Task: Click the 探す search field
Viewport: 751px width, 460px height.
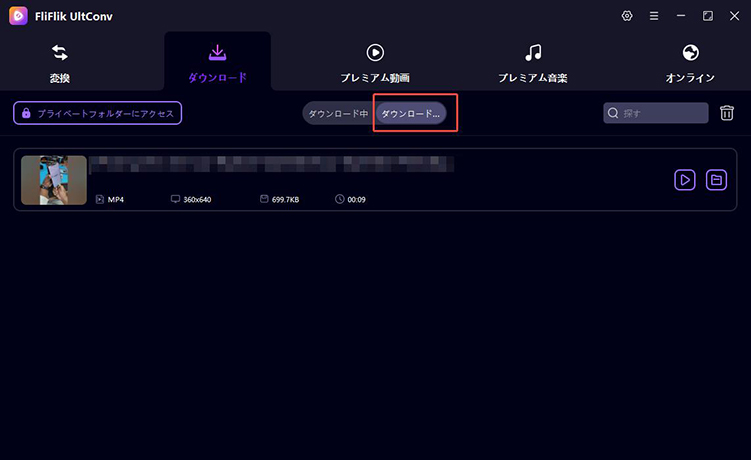Action: click(x=656, y=113)
